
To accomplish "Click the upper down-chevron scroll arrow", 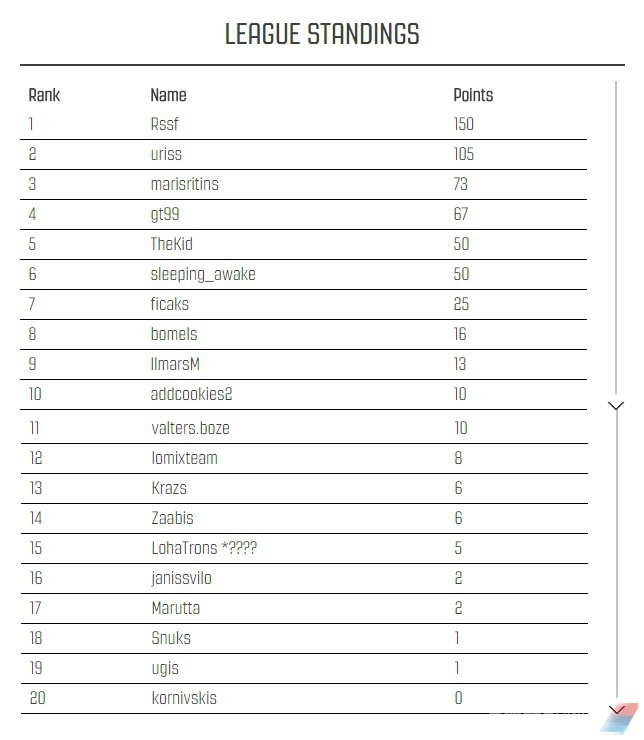I will tap(616, 405).
